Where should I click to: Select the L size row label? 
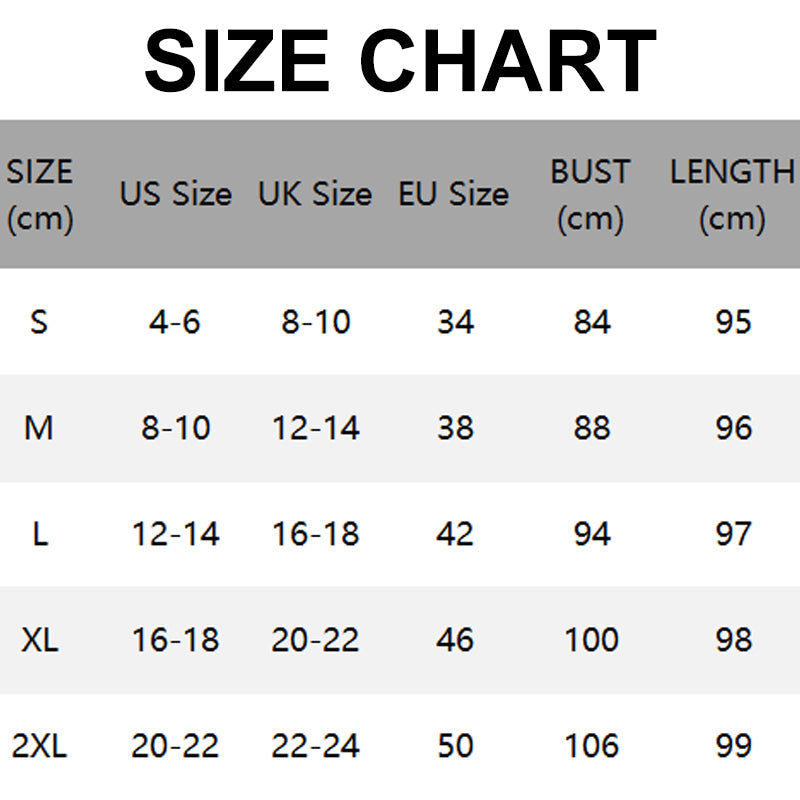pos(40,534)
